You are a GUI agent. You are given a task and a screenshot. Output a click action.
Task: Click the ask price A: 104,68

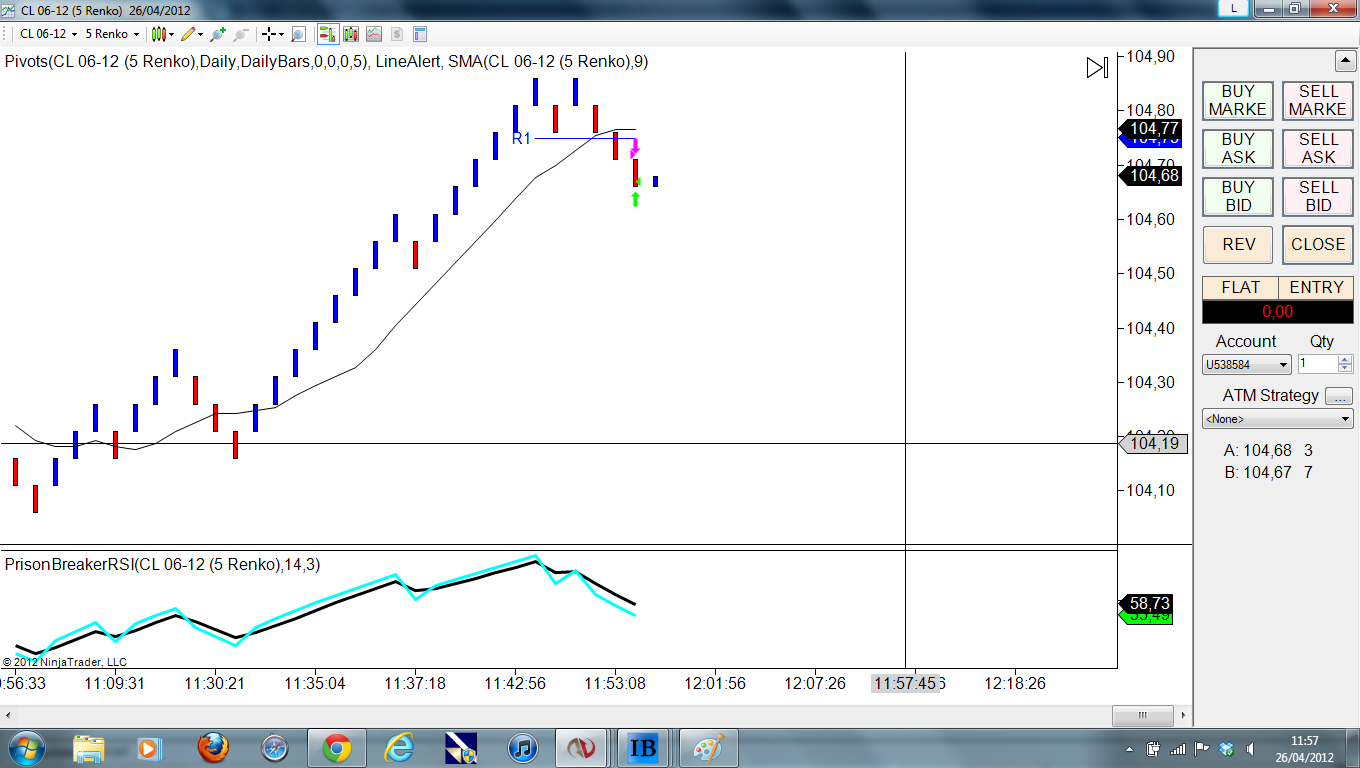point(1257,451)
